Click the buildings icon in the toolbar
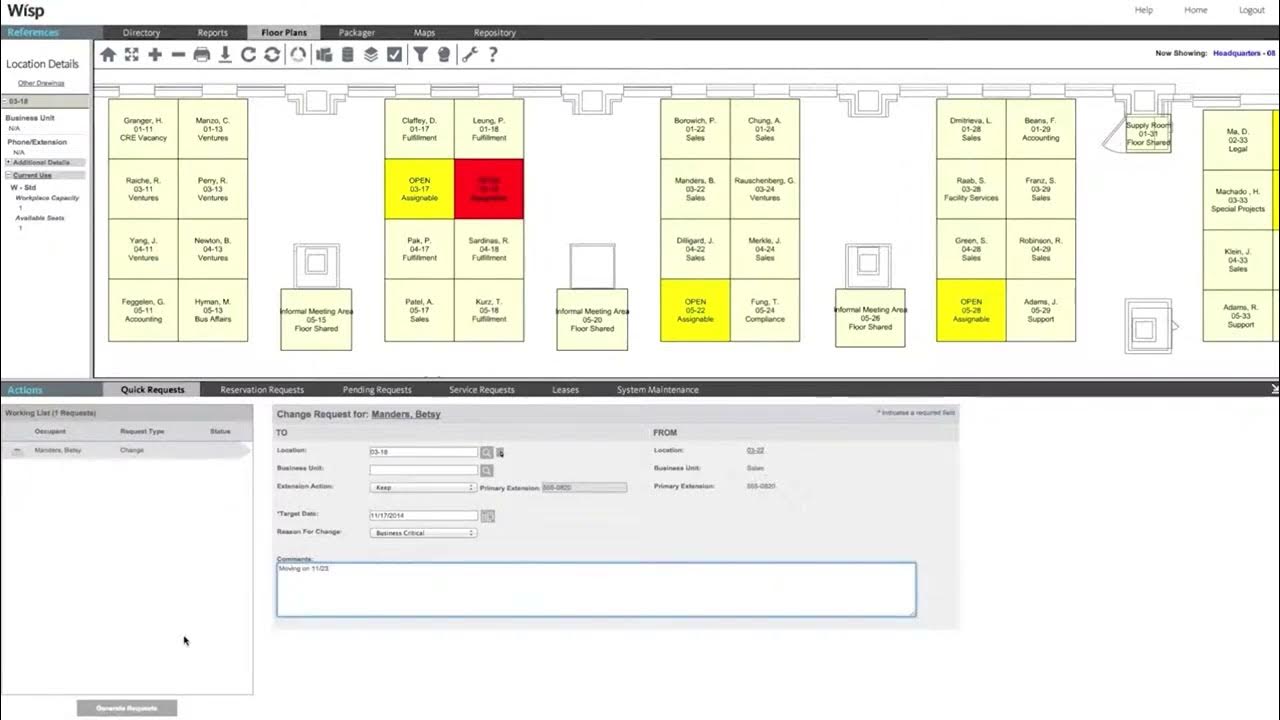Image resolution: width=1280 pixels, height=720 pixels. (323, 55)
